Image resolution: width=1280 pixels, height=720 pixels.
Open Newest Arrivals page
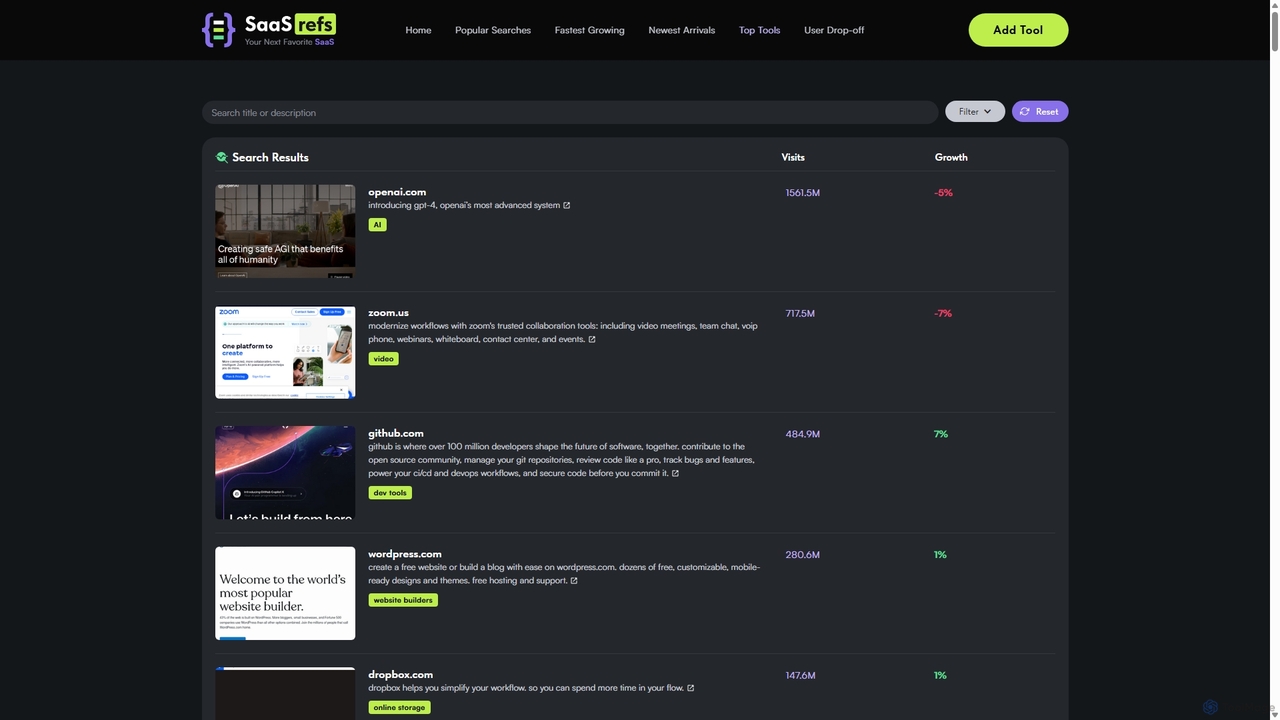point(682,30)
